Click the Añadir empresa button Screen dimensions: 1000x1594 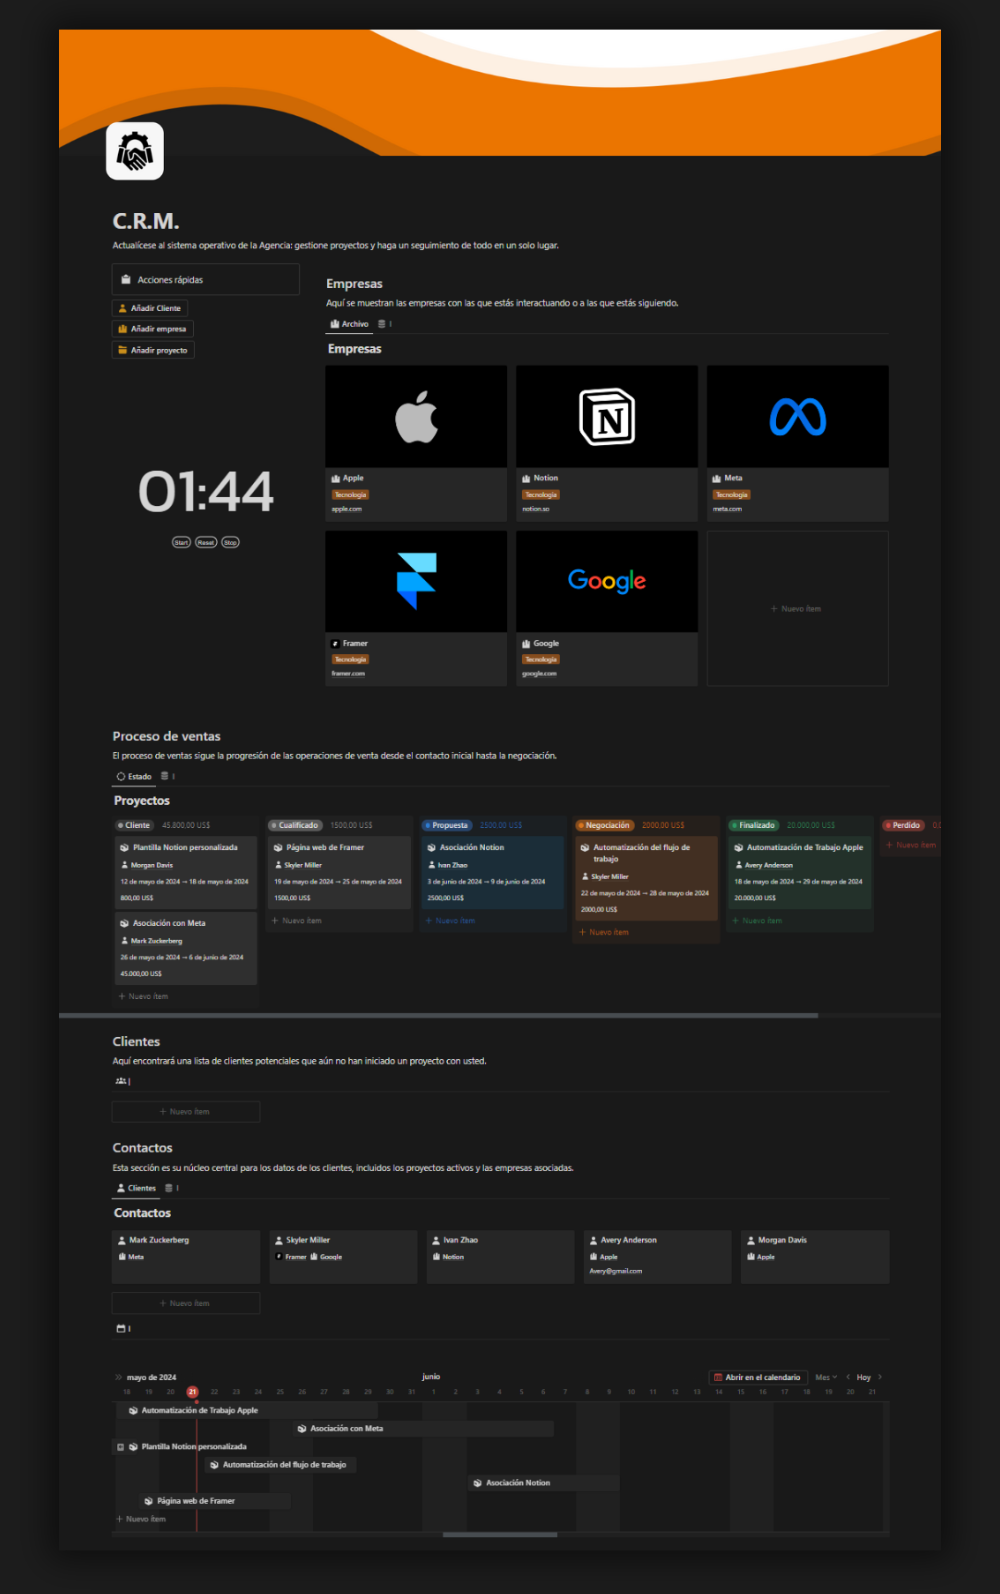coord(152,329)
